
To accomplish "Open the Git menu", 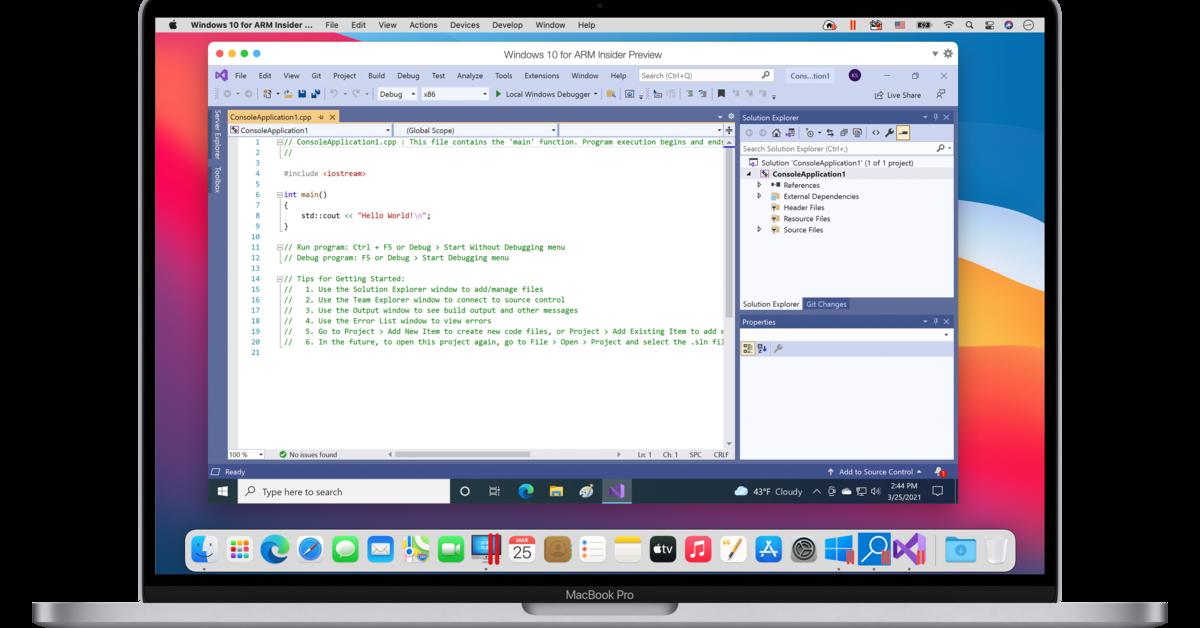I will (315, 75).
